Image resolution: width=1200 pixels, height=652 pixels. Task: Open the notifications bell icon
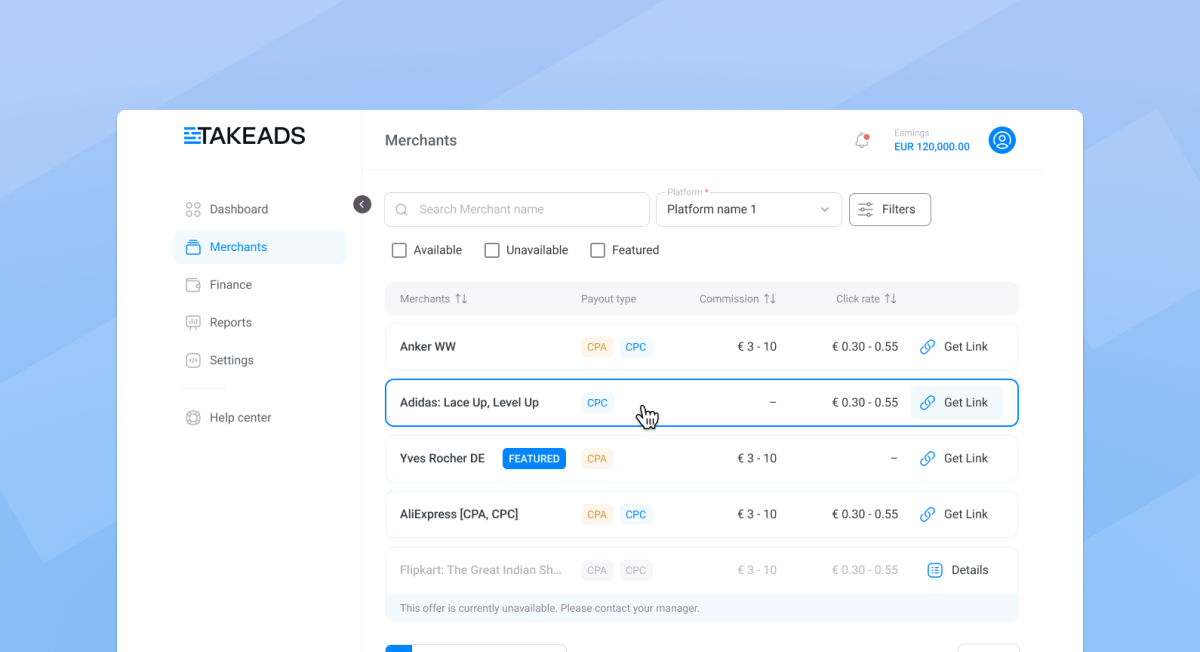[862, 140]
